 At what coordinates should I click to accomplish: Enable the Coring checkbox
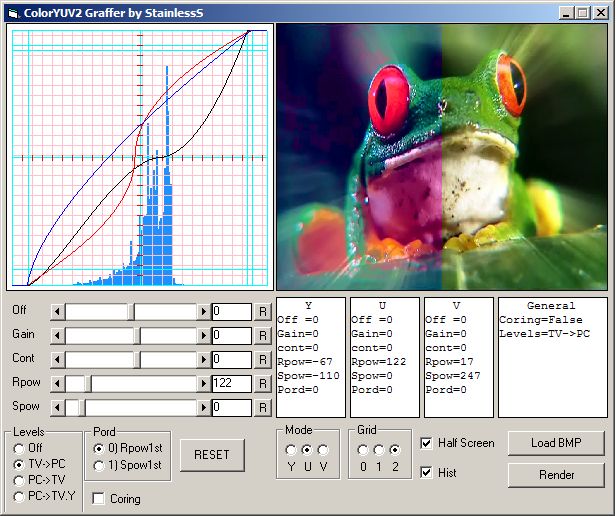tap(98, 499)
